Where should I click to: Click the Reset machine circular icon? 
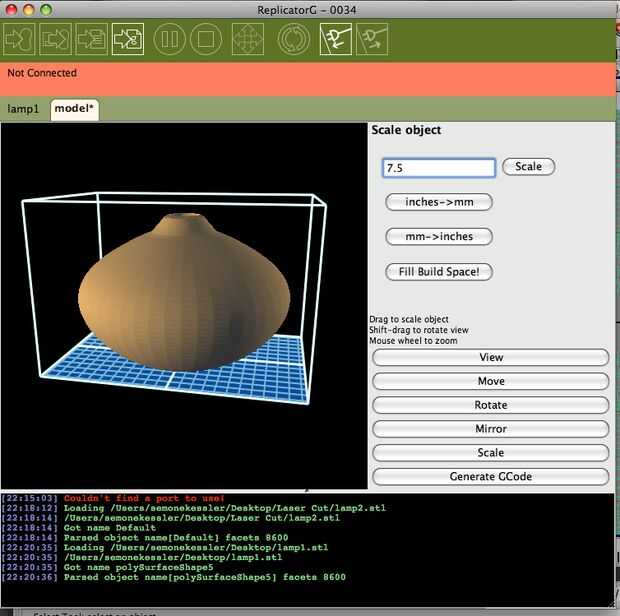[x=294, y=39]
